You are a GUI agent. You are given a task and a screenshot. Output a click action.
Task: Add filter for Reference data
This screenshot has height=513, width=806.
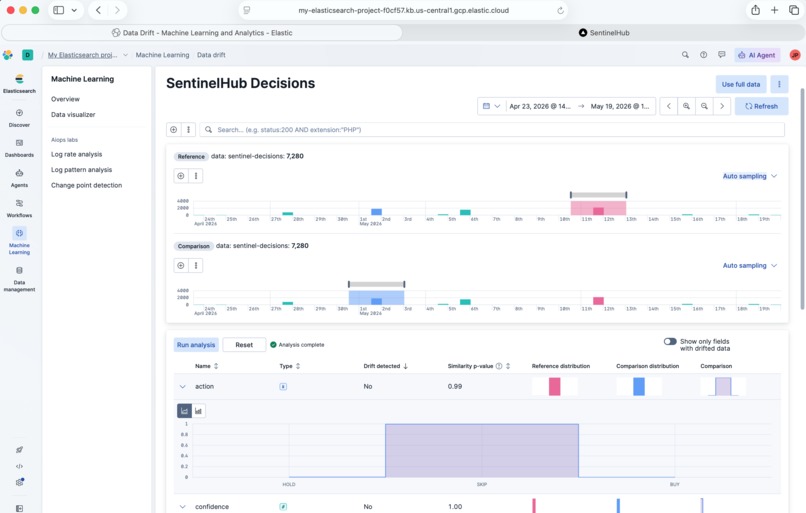pos(181,176)
